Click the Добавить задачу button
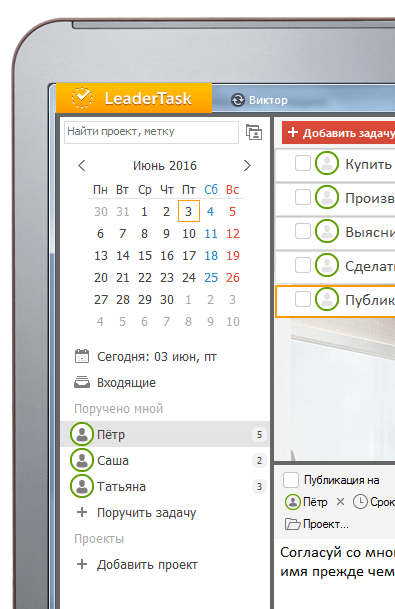 339,132
